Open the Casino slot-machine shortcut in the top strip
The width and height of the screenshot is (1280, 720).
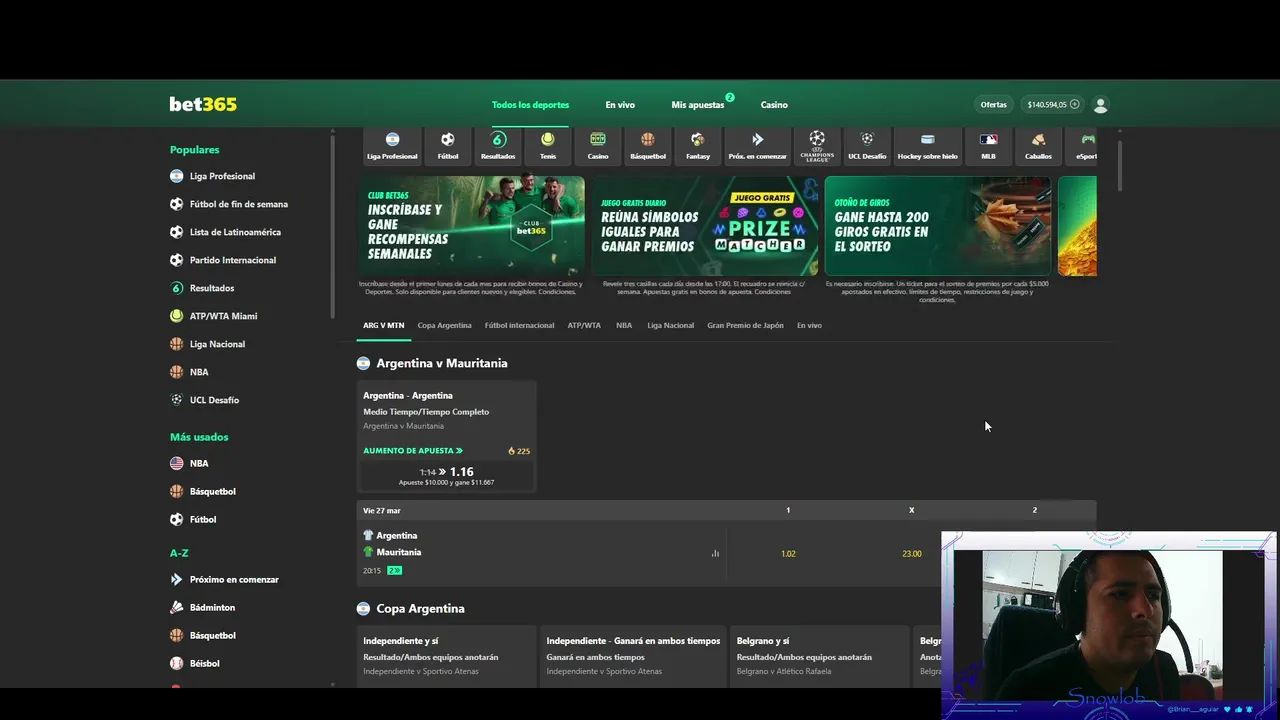coord(598,146)
